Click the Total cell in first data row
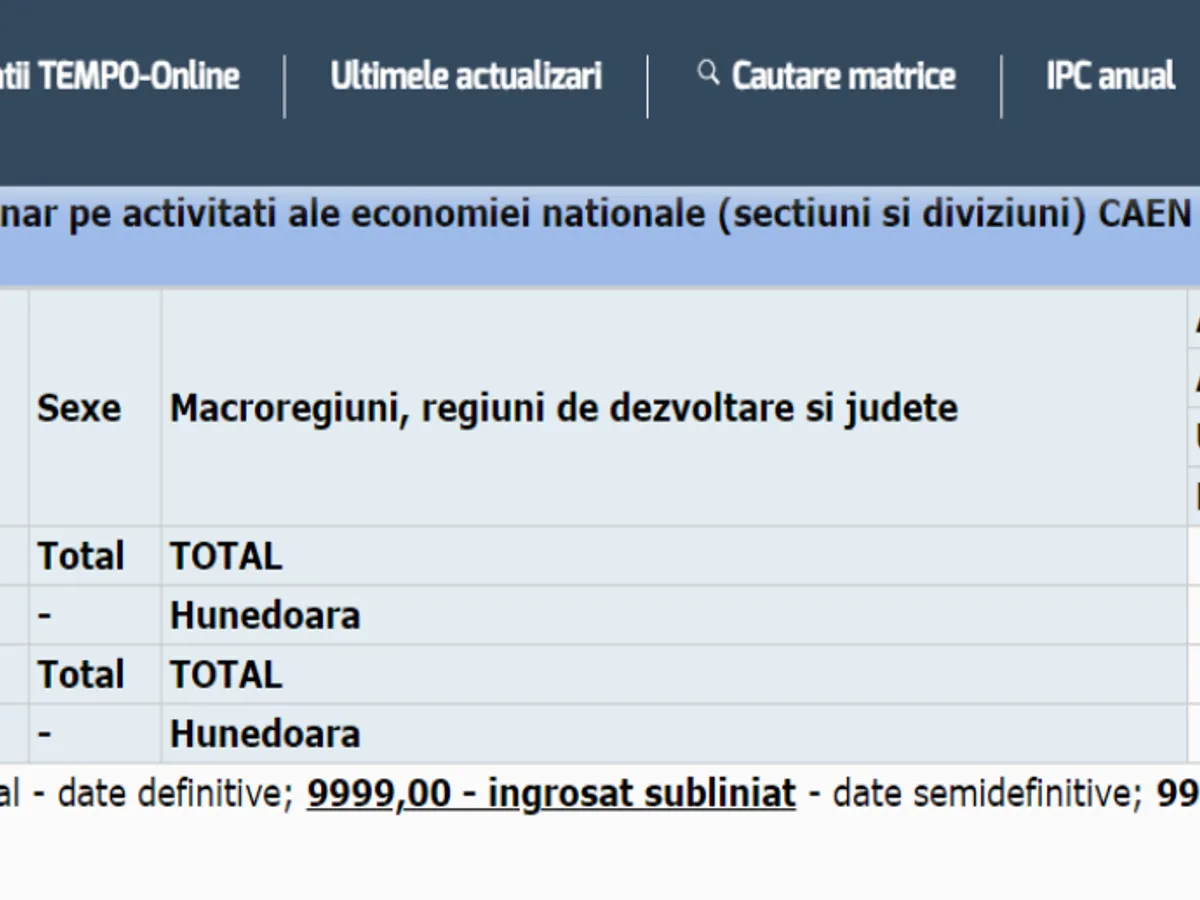This screenshot has width=1200, height=900. (81, 556)
